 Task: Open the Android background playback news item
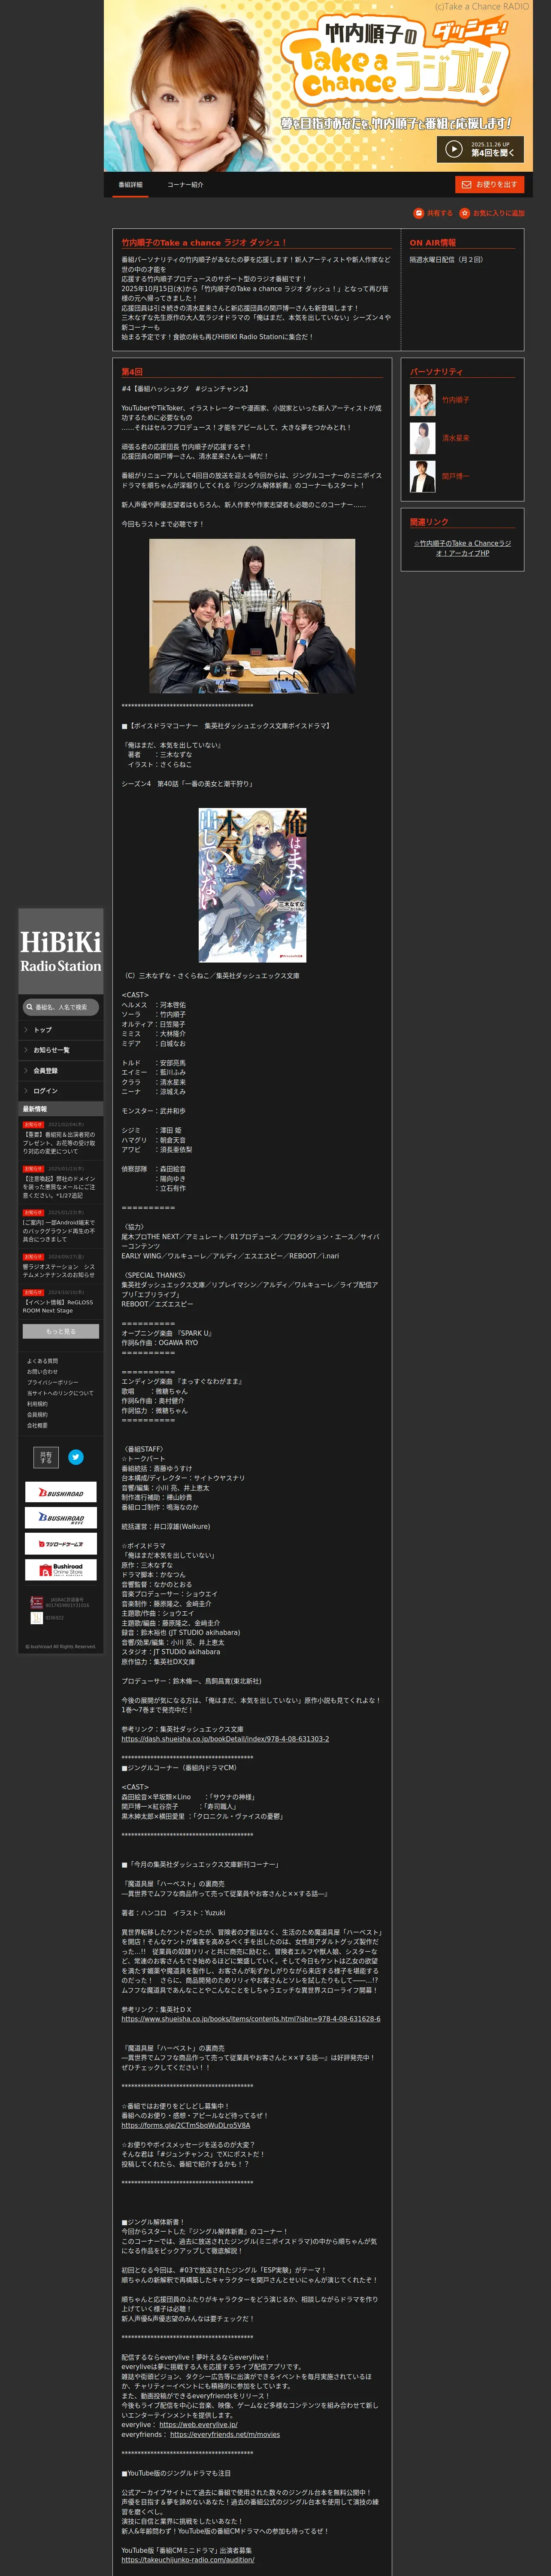60,1226
